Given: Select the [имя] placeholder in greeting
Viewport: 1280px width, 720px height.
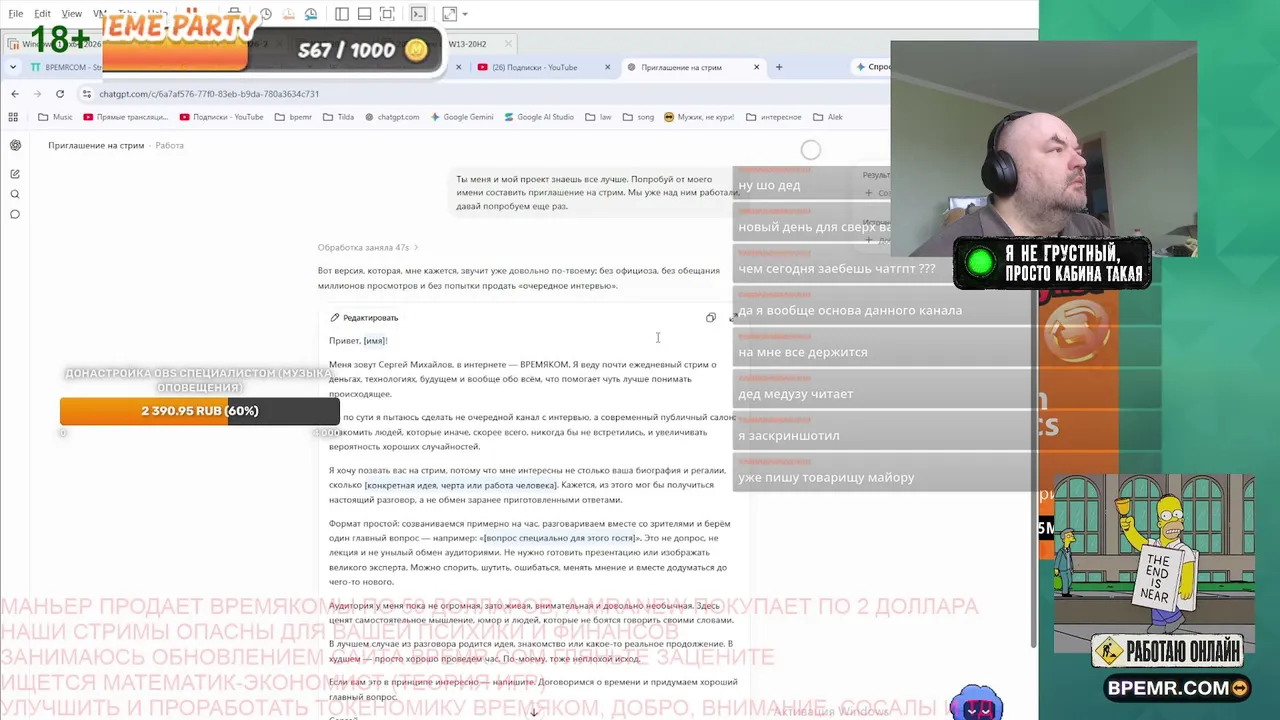Looking at the screenshot, I should click(x=374, y=341).
